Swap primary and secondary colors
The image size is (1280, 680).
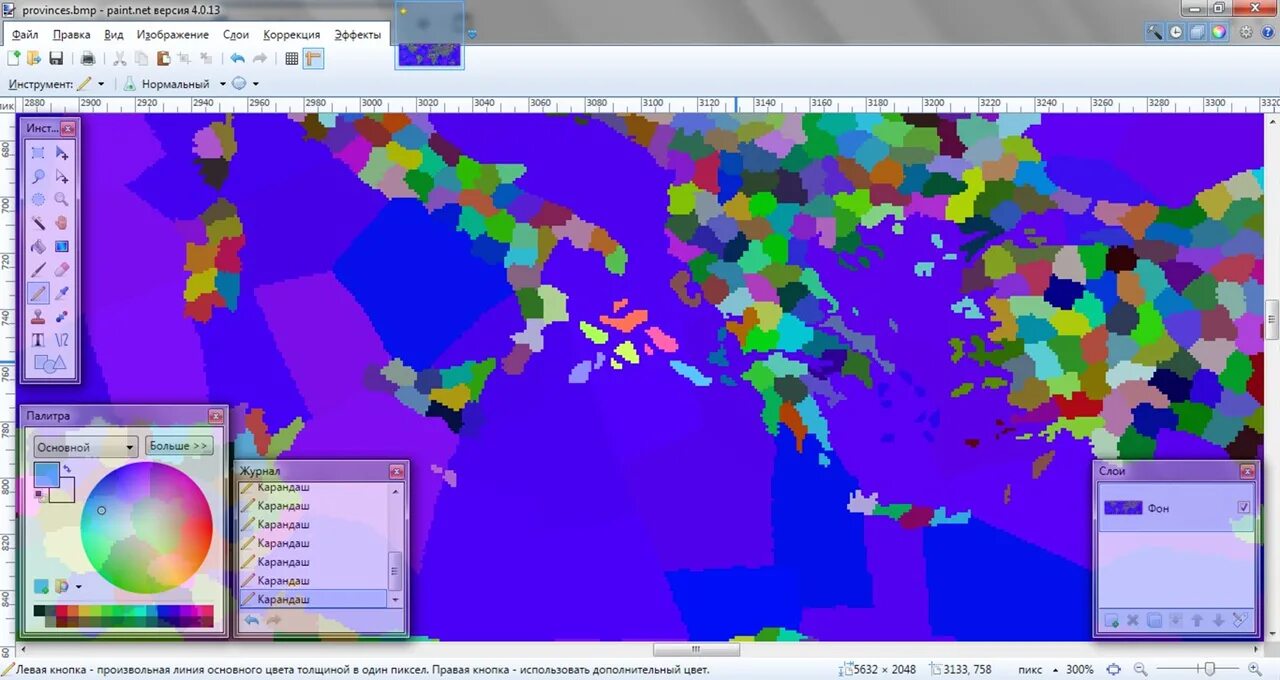[x=68, y=468]
